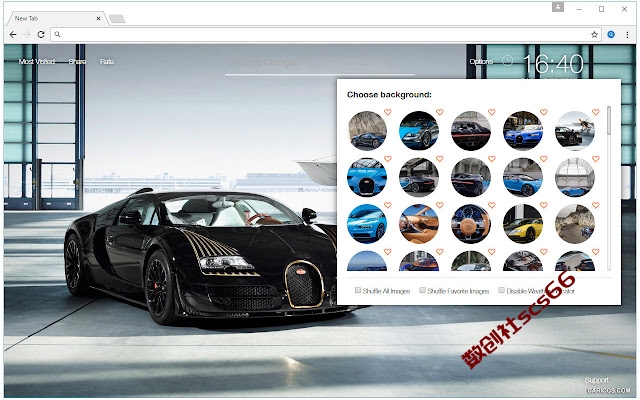Select black car with skateboarder thumbnail

point(575,131)
